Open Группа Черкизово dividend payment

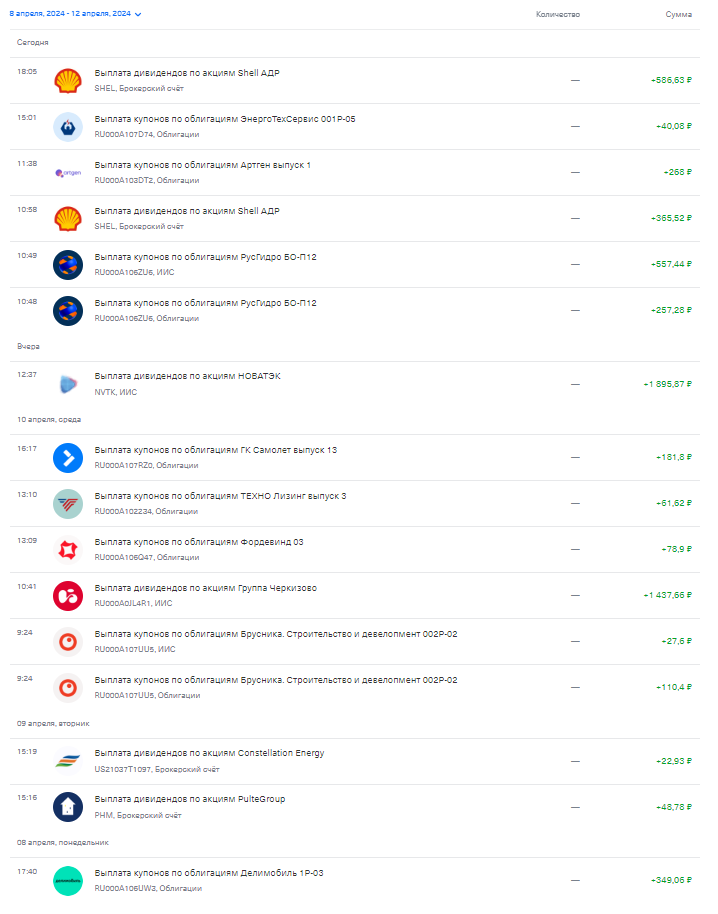click(355, 596)
